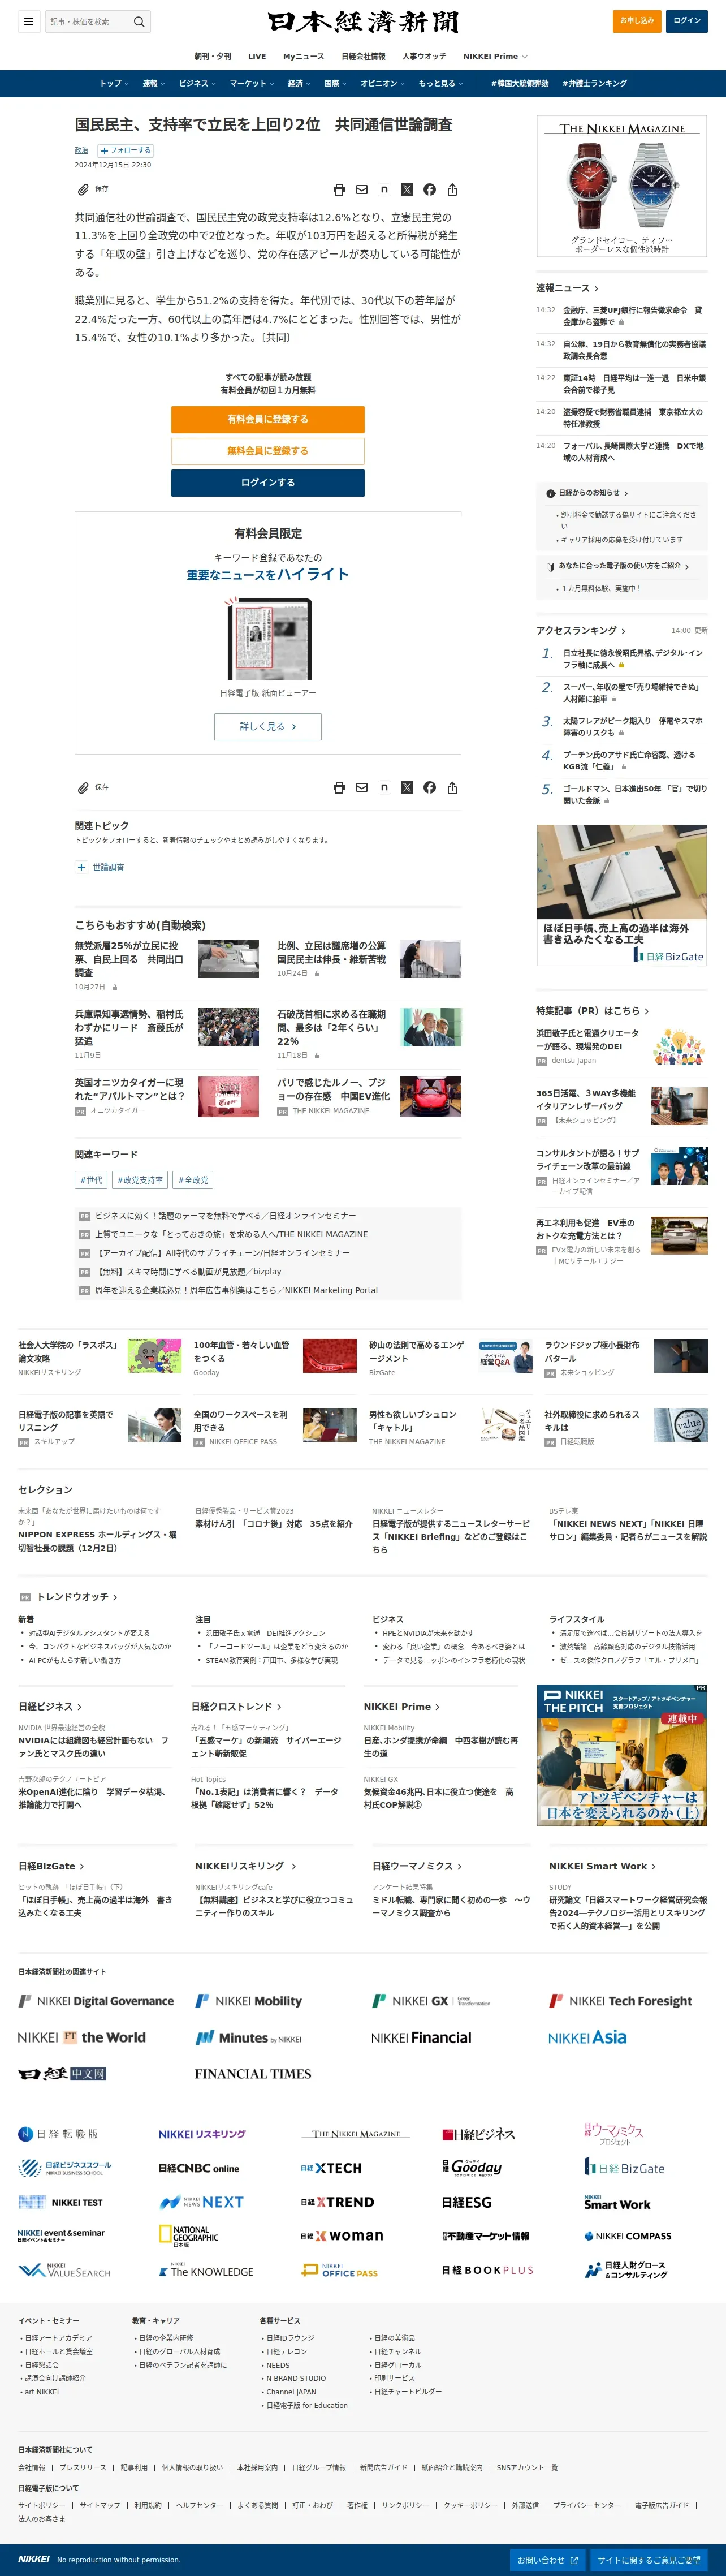The image size is (726, 2576).
Task: Open NIKKEI Mobility logo link
Action: 248,2001
